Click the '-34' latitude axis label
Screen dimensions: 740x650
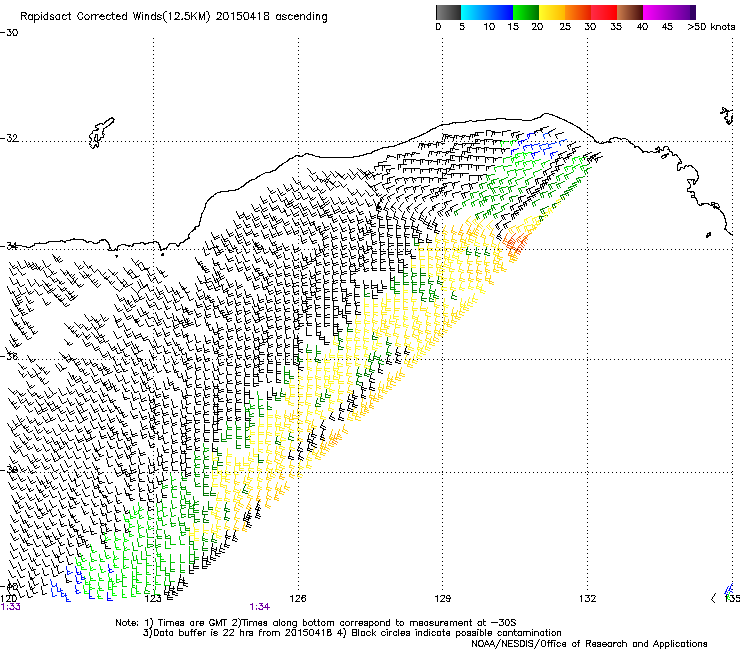pyautogui.click(x=9, y=246)
